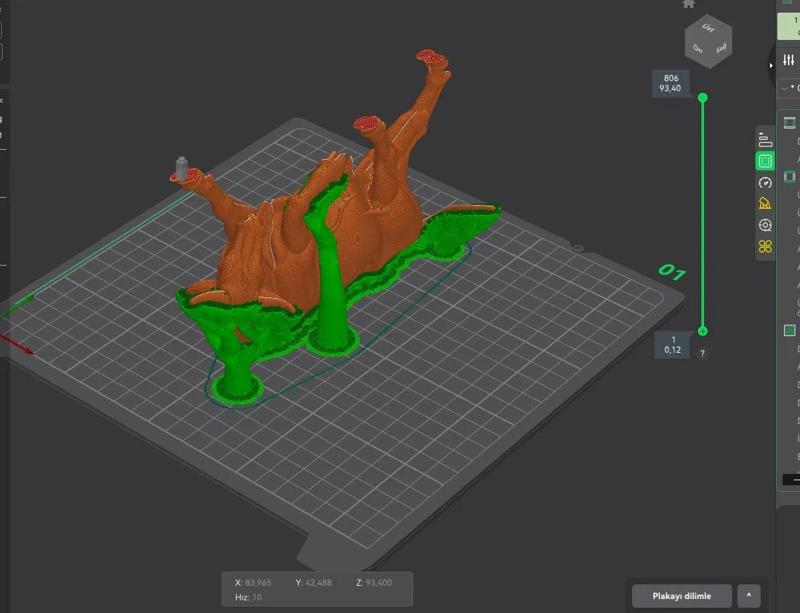Select the Üst face of view cube
Image resolution: width=800 pixels, height=613 pixels.
[708, 27]
